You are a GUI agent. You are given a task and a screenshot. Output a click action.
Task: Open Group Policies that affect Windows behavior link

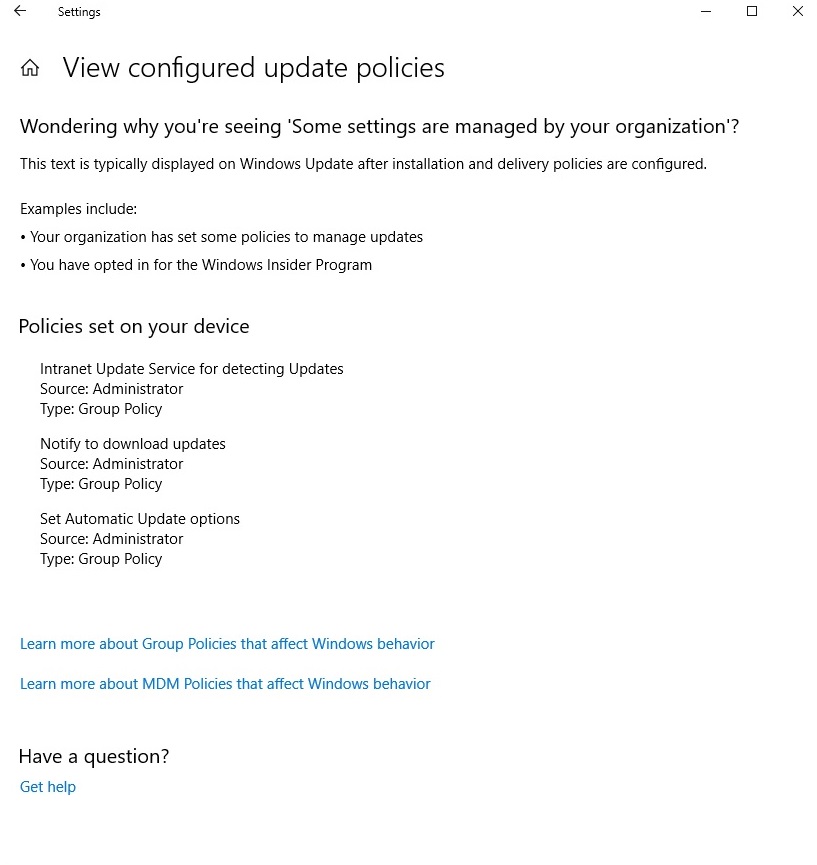pyautogui.click(x=227, y=644)
